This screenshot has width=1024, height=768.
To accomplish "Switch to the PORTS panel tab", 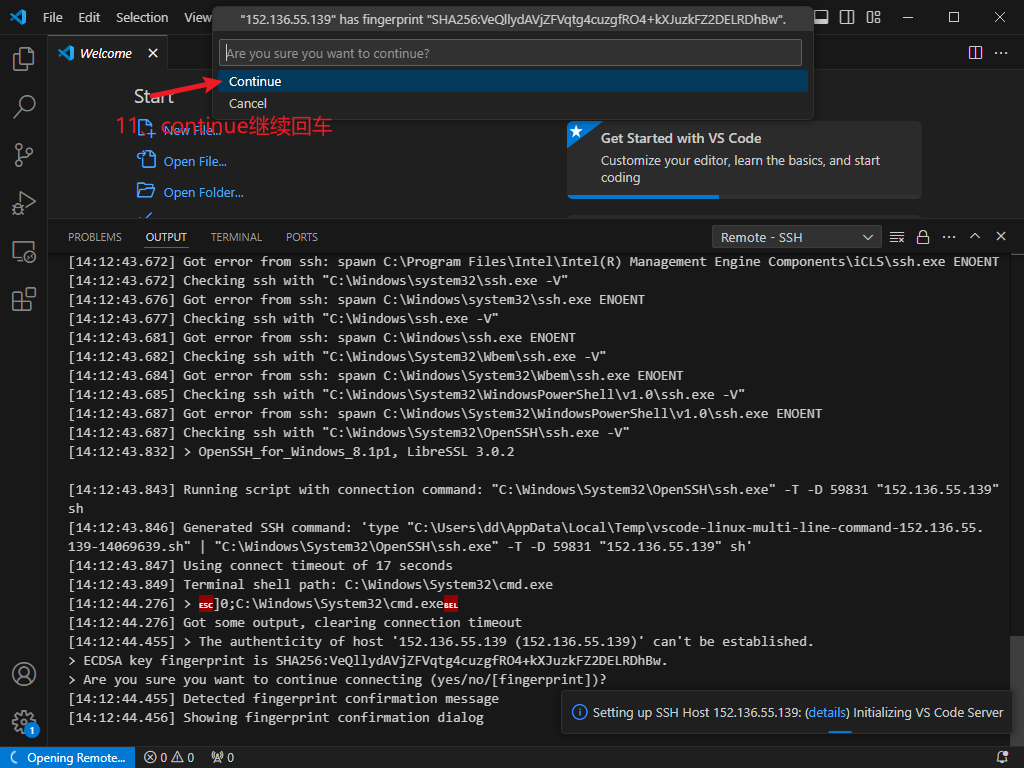I will coord(302,237).
